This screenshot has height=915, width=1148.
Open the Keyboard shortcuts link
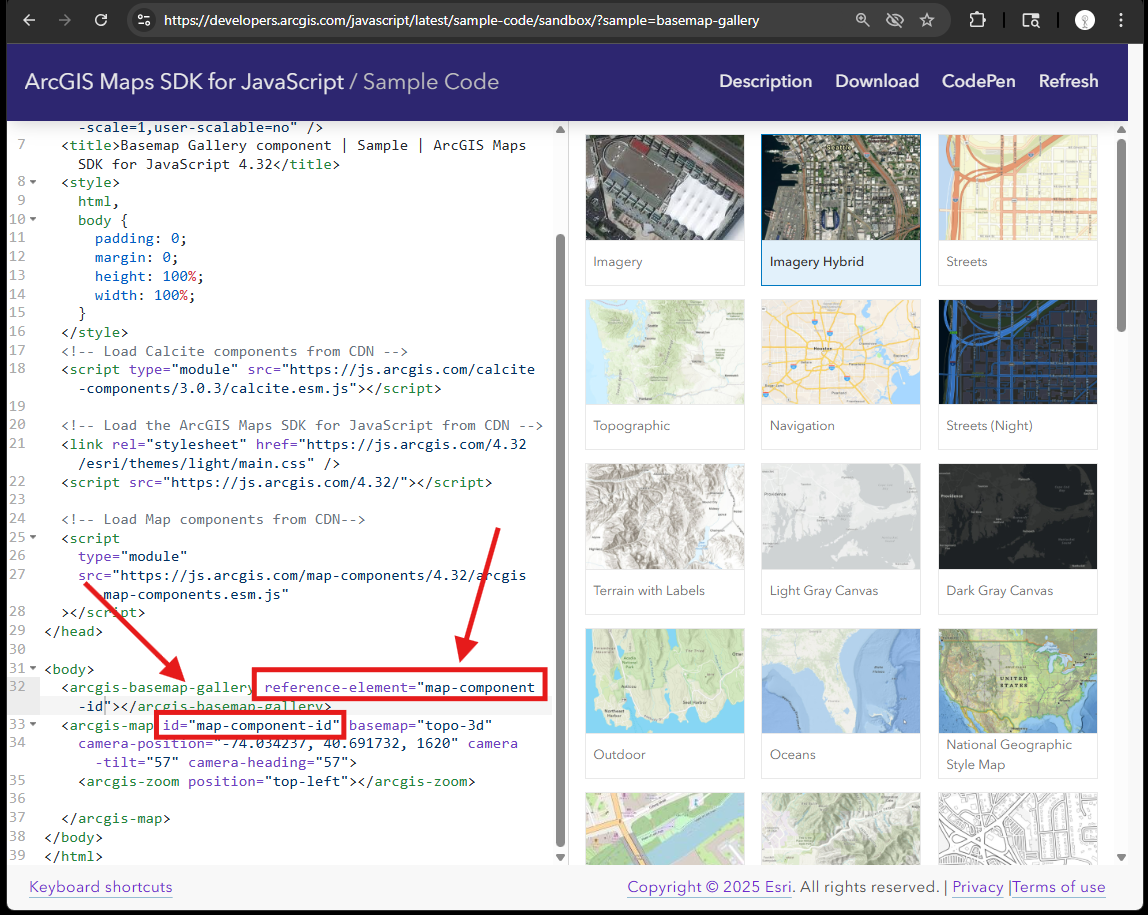(101, 887)
